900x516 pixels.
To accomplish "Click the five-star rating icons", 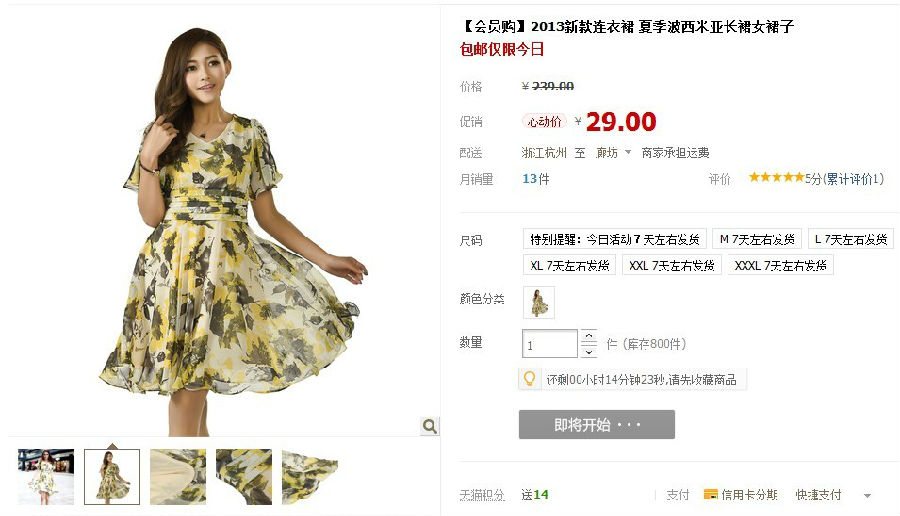I will tap(776, 177).
